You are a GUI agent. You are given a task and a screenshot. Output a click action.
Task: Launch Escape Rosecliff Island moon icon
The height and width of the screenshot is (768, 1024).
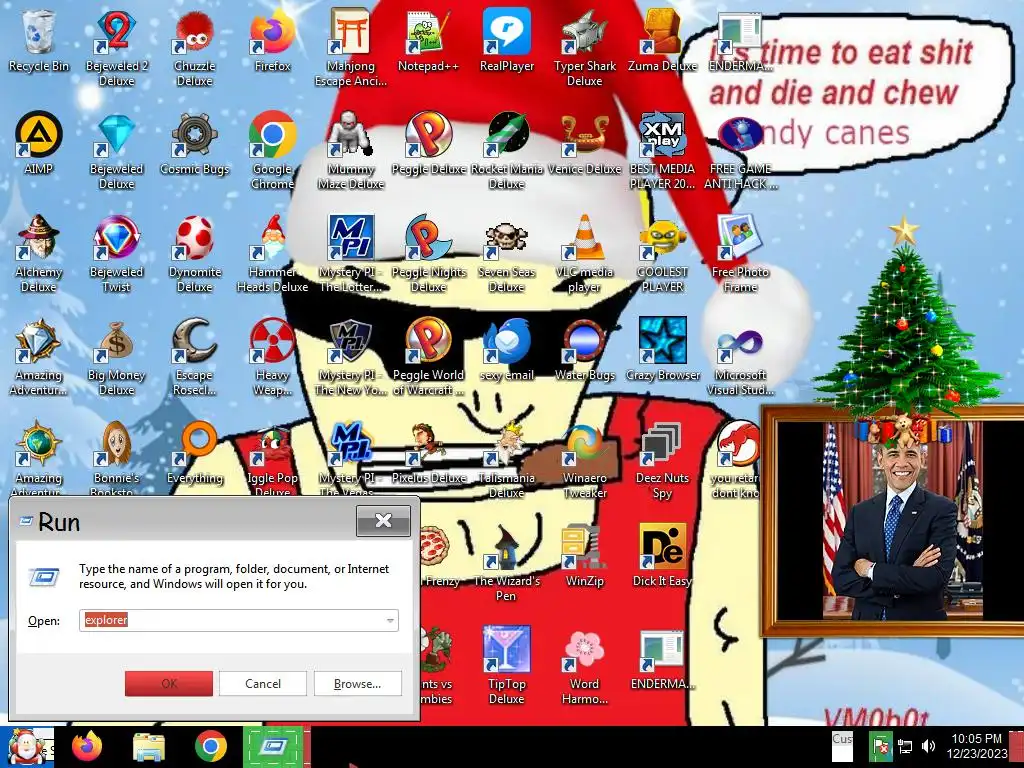(195, 357)
